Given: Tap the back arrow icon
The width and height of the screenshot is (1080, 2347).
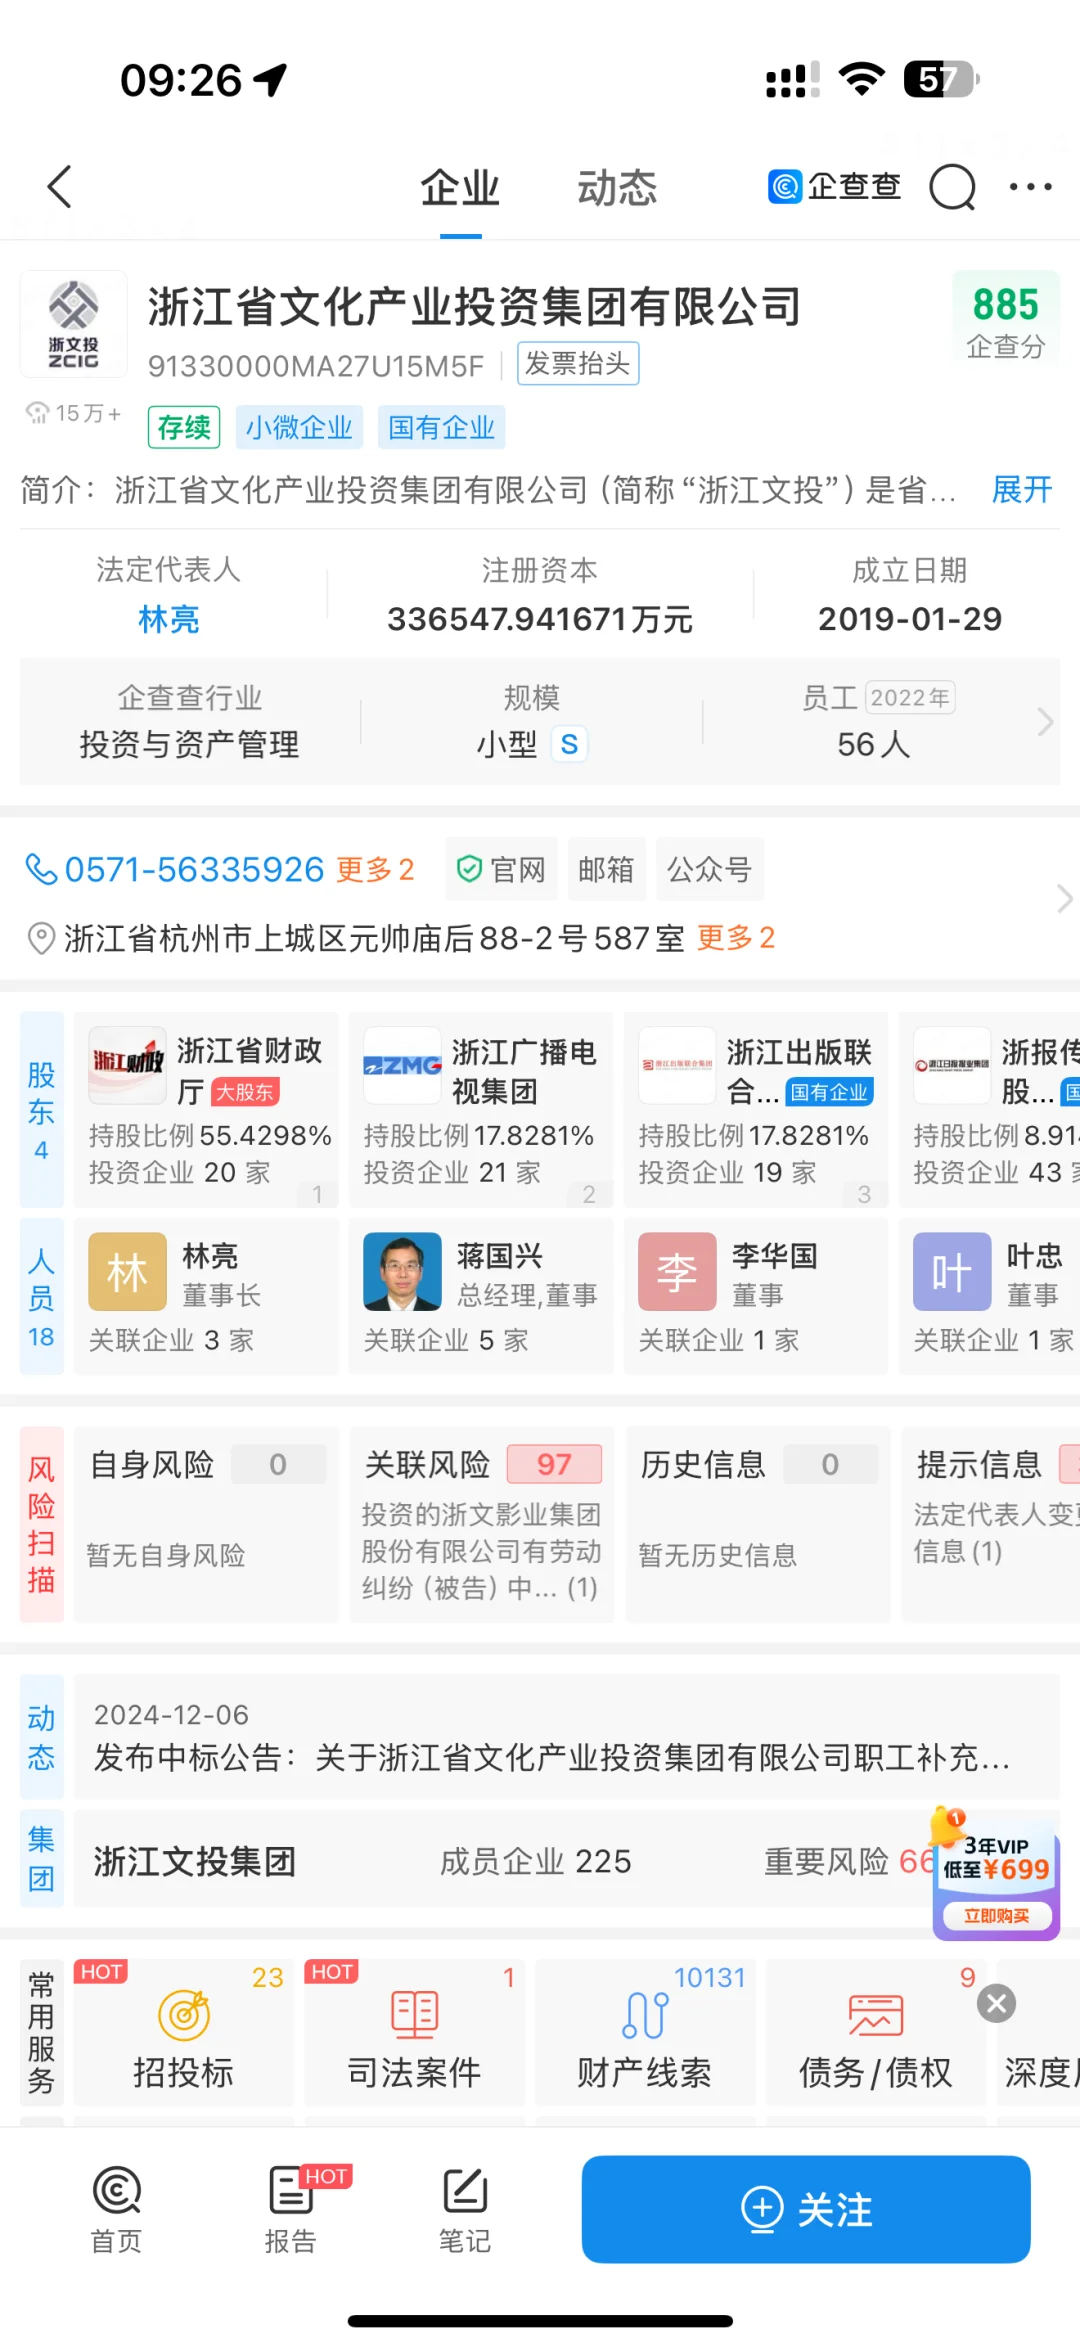Looking at the screenshot, I should [x=60, y=187].
